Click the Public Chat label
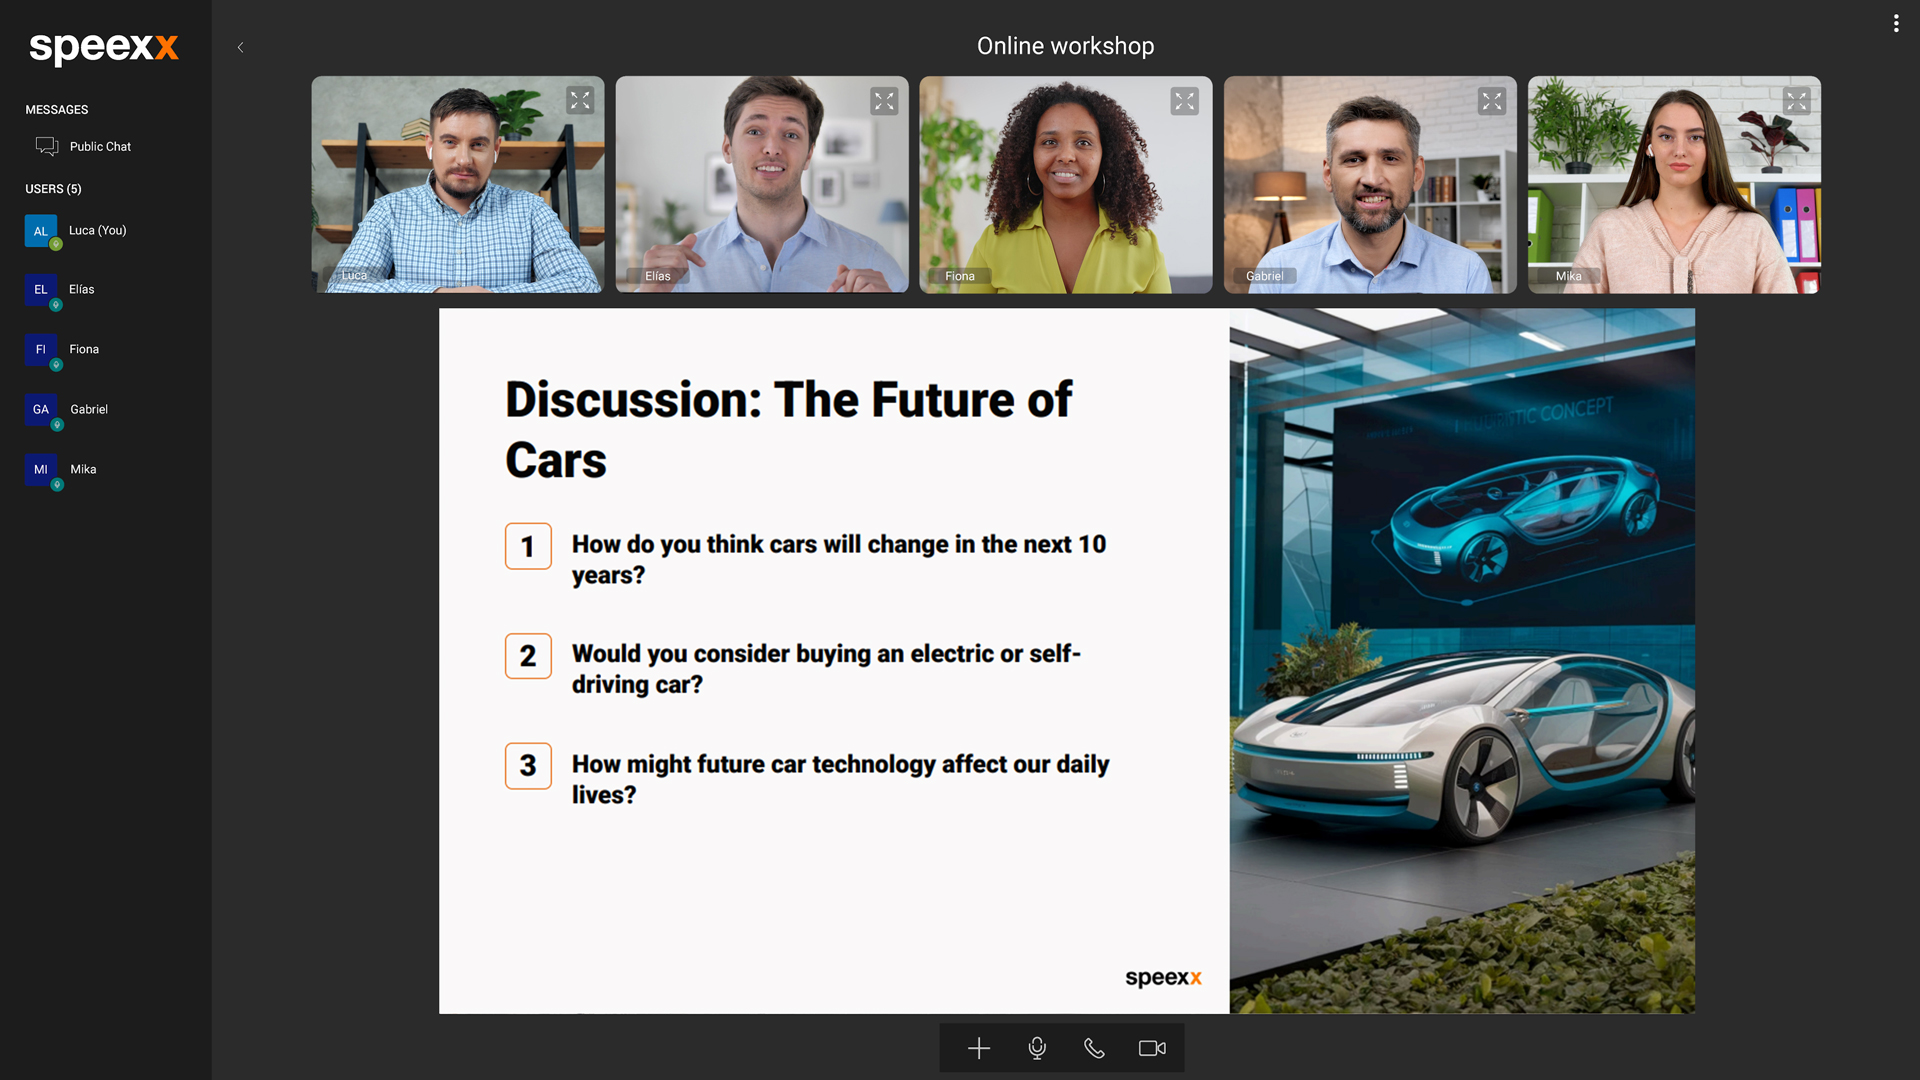1920x1080 pixels. [x=100, y=146]
